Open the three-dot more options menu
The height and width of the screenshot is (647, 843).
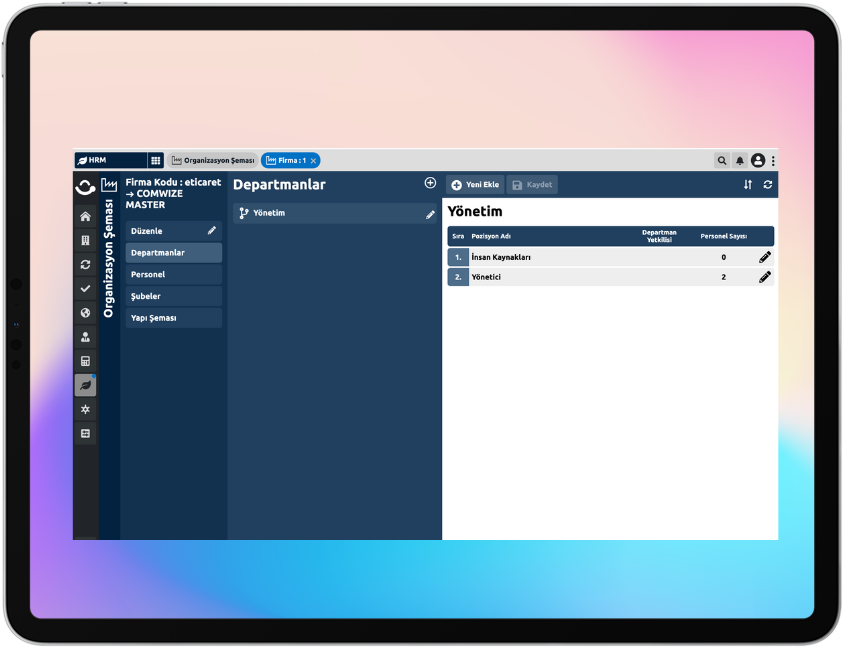(773, 160)
